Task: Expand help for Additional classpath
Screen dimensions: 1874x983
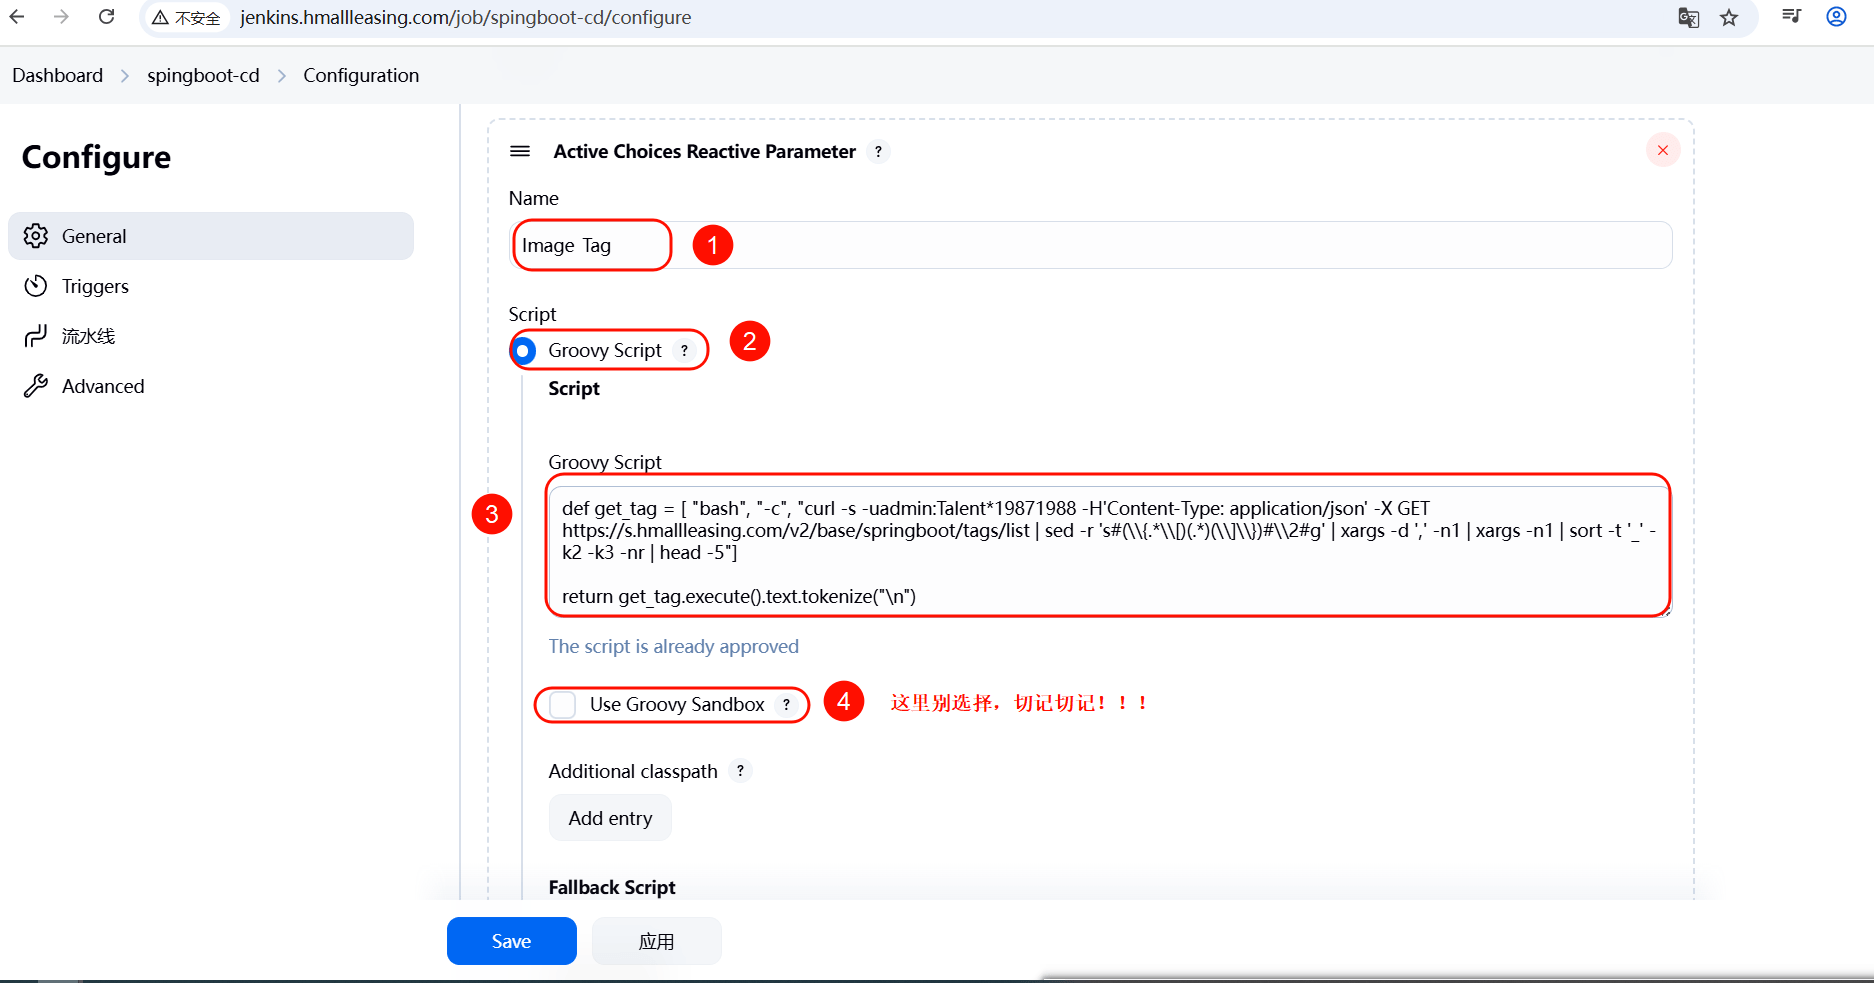Action: (x=740, y=771)
